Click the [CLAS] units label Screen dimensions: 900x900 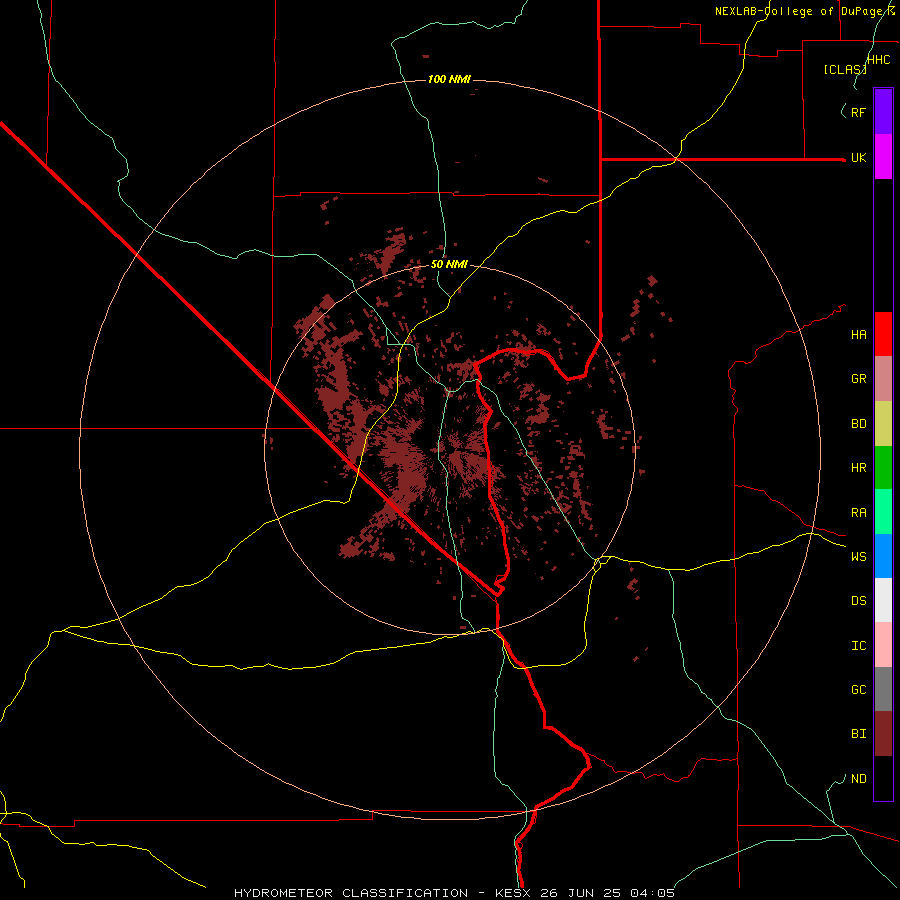tap(845, 69)
